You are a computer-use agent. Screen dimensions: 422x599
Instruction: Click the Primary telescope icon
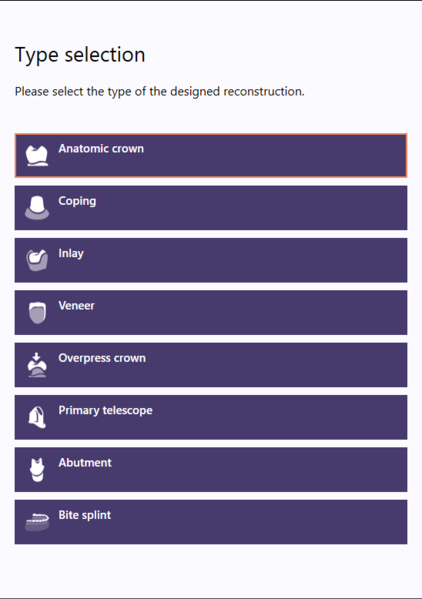coord(37,417)
